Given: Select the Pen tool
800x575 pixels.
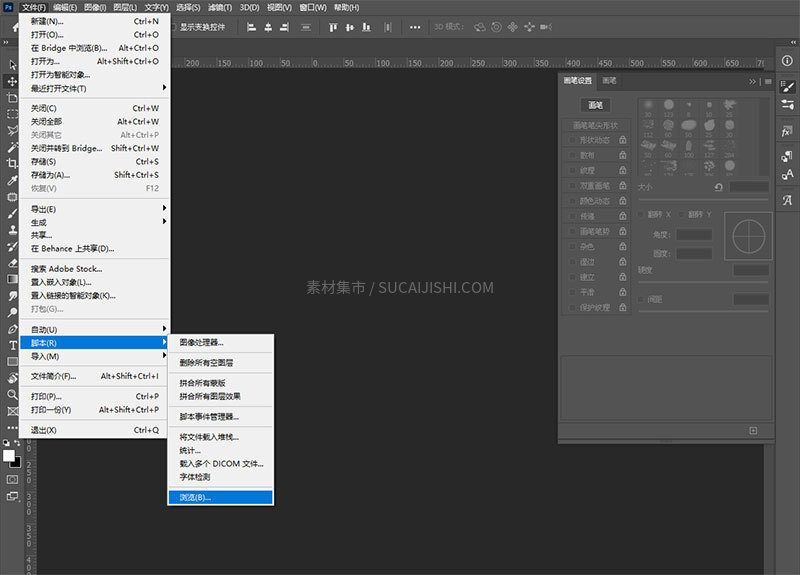Looking at the screenshot, I should (13, 328).
